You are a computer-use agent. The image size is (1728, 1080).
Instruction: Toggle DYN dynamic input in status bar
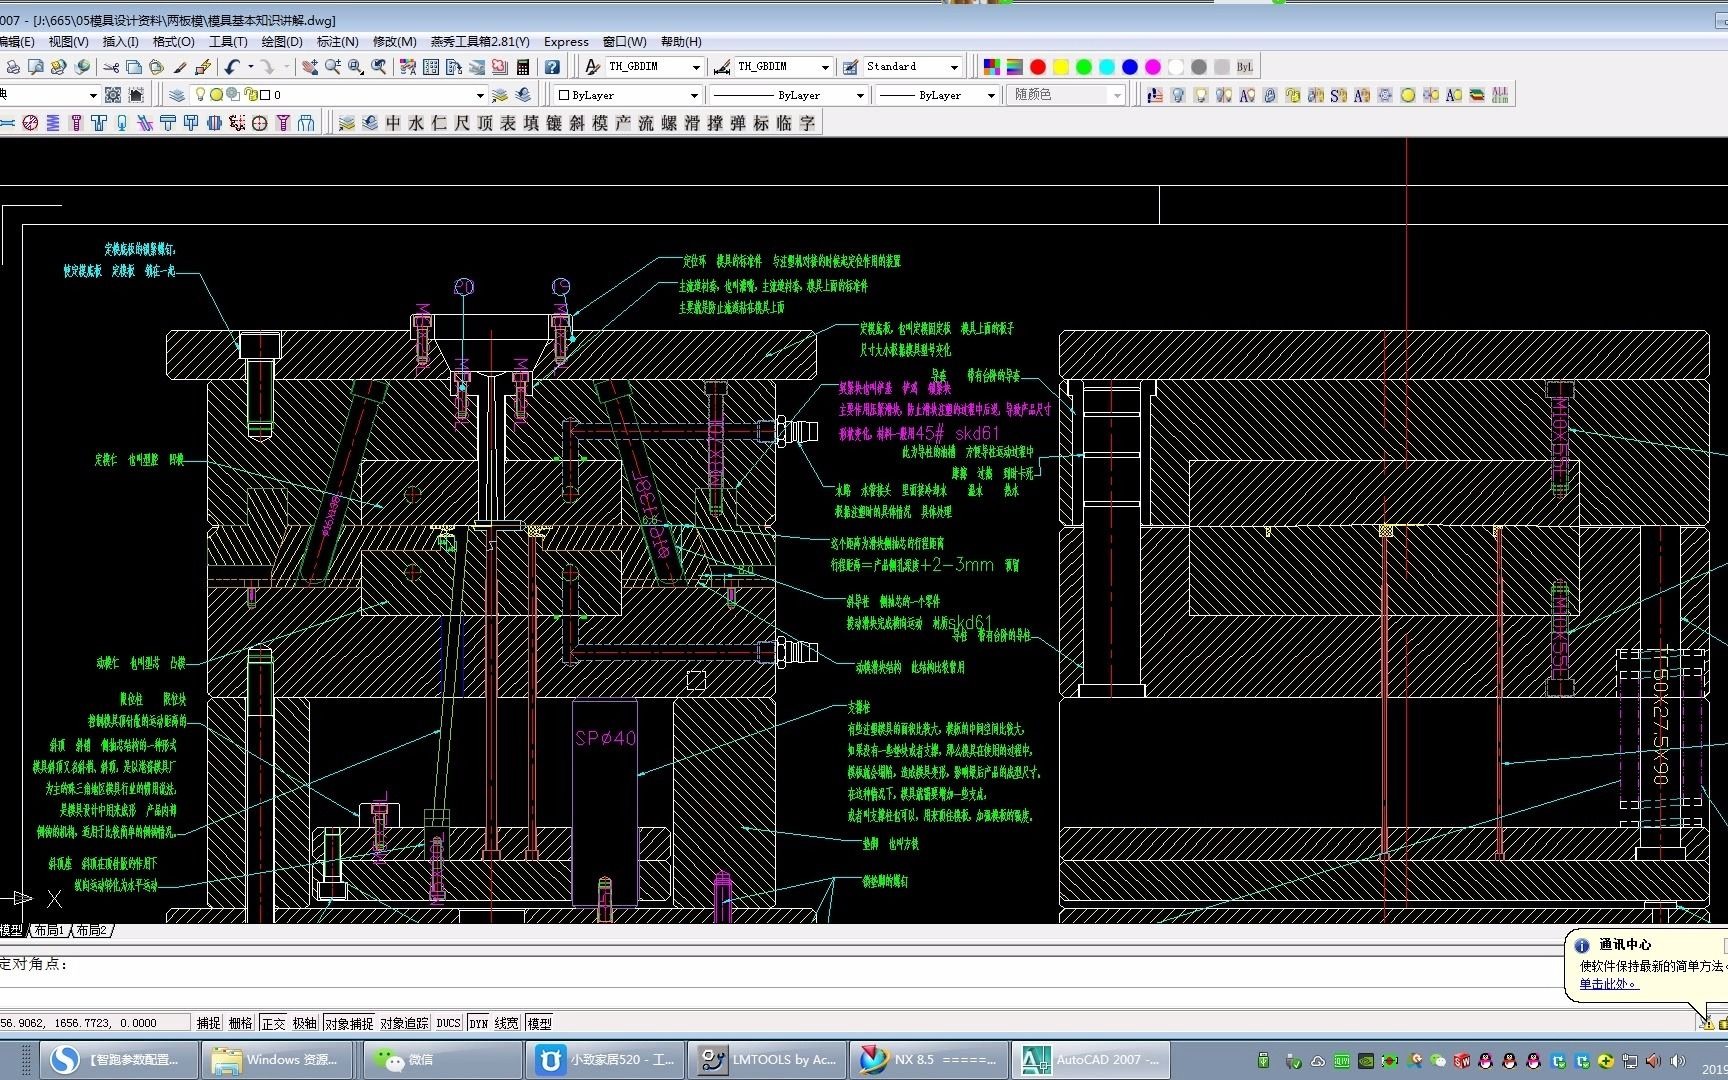[x=478, y=1023]
